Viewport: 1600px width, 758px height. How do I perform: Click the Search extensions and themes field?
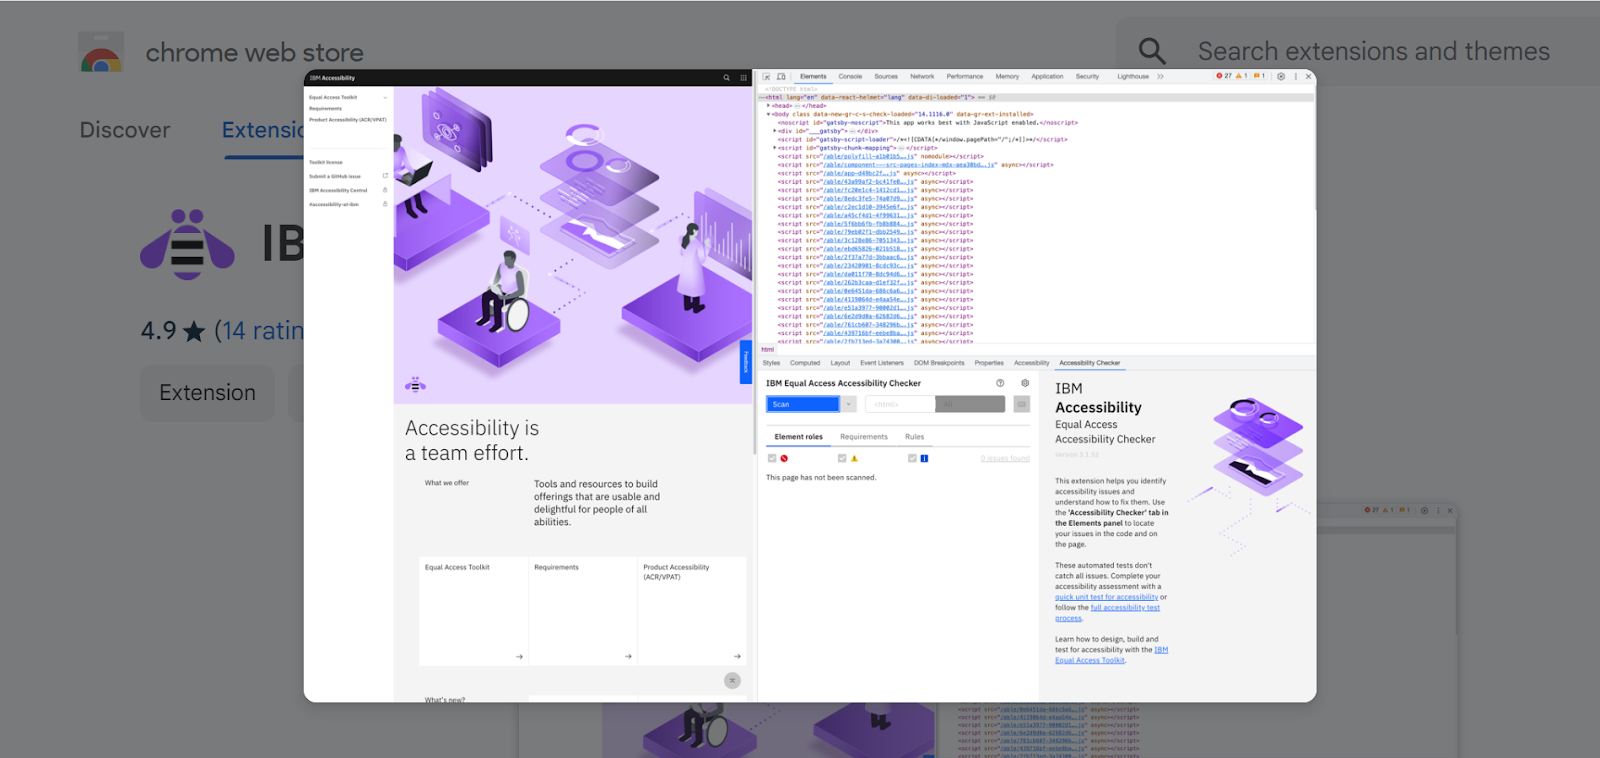pos(1373,51)
